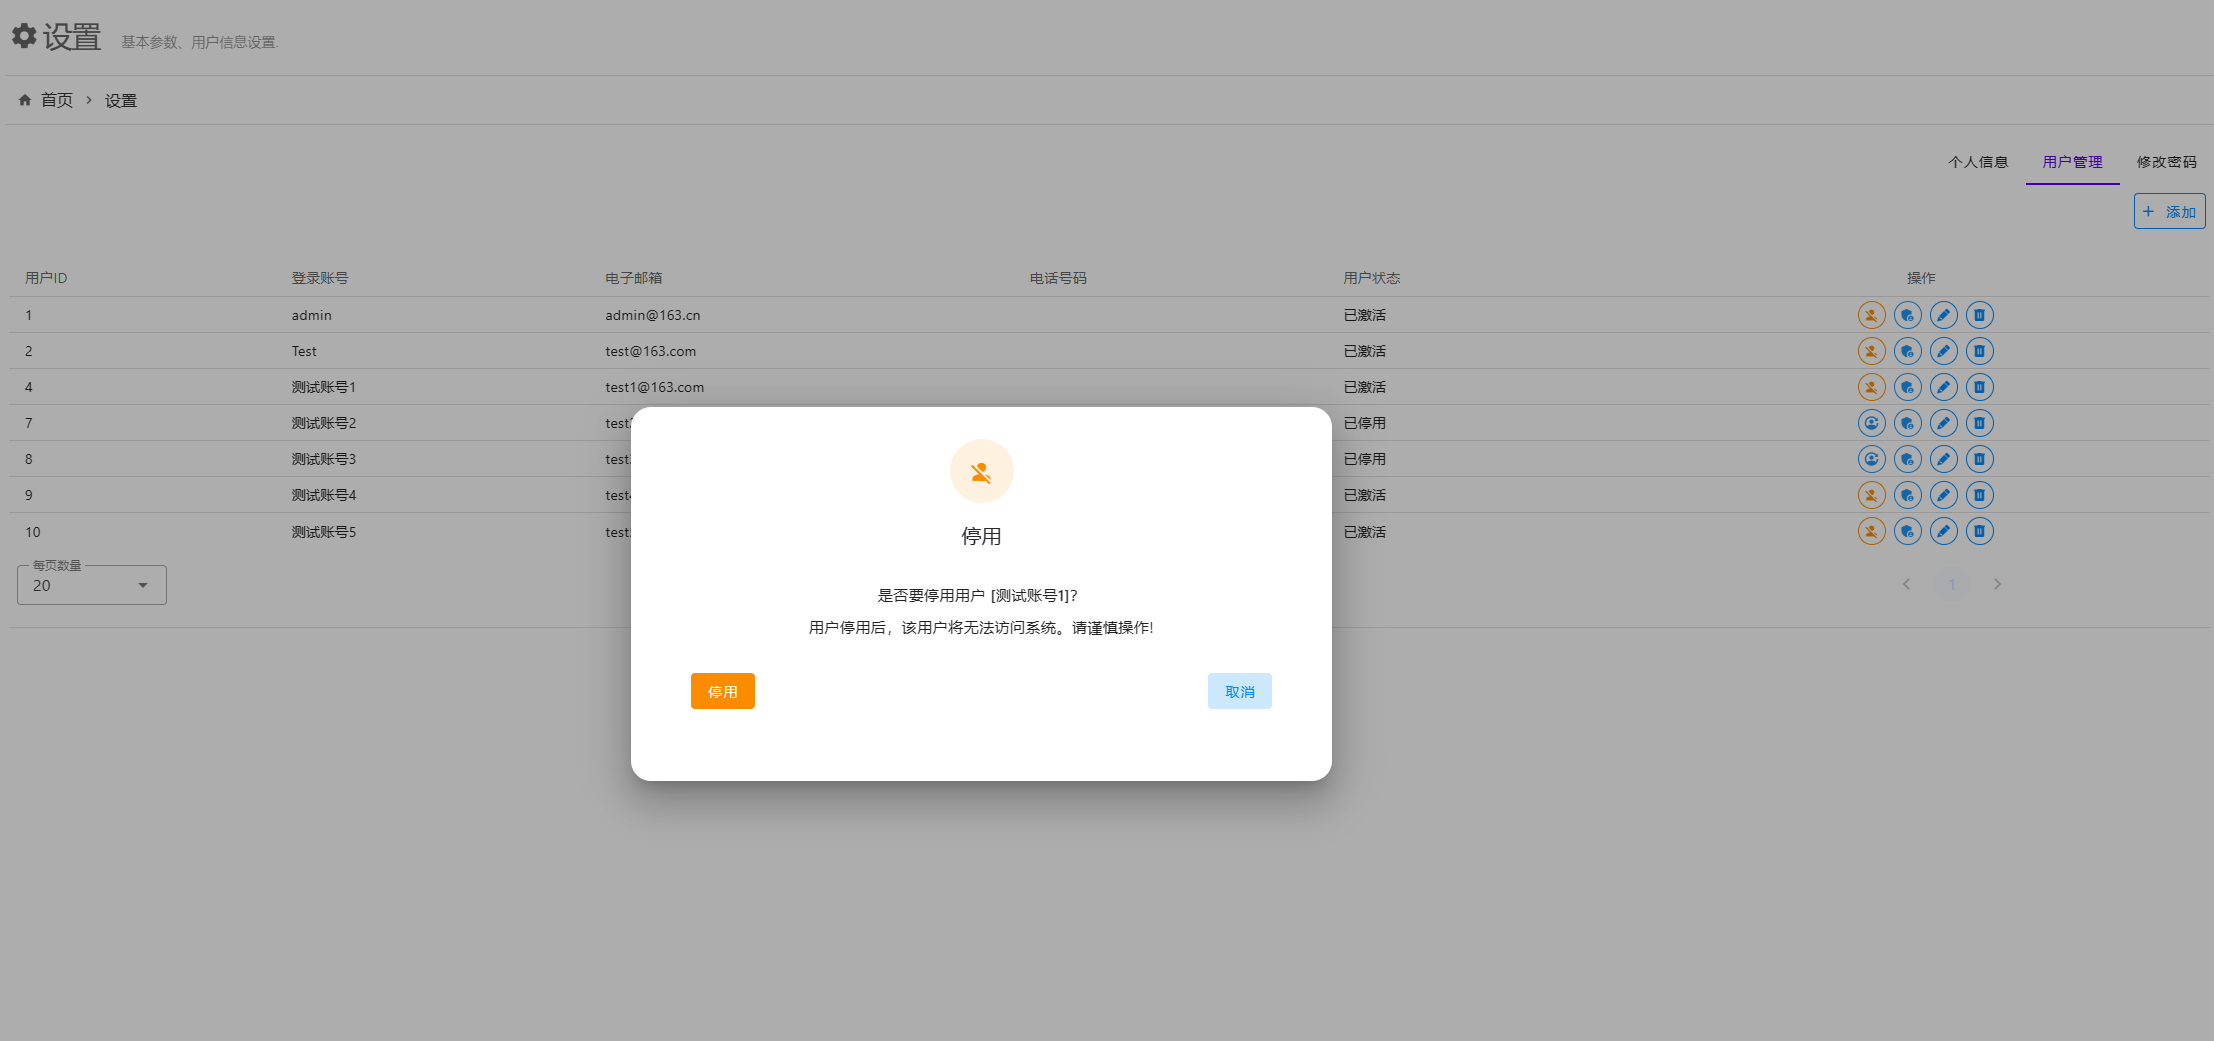Click the permissions shield icon for Test user
This screenshot has height=1041, width=2214.
[x=1907, y=351]
